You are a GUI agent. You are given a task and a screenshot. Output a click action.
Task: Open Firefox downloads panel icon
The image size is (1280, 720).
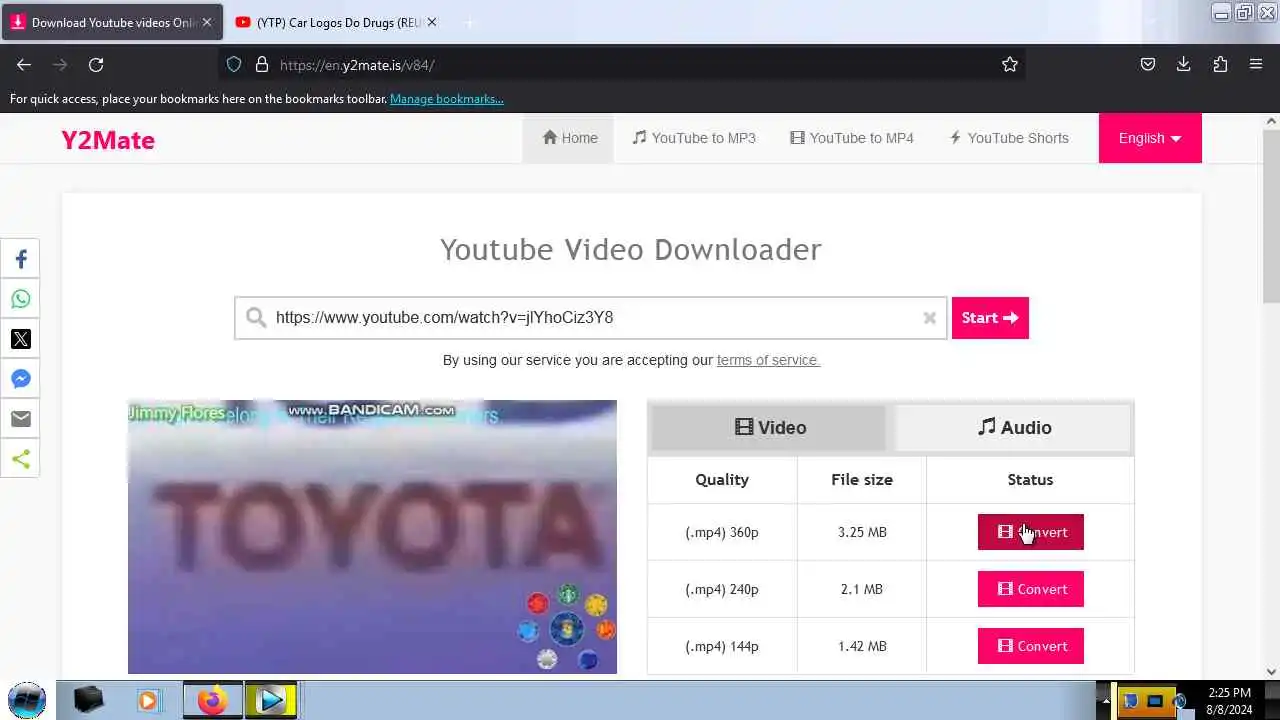1184,64
